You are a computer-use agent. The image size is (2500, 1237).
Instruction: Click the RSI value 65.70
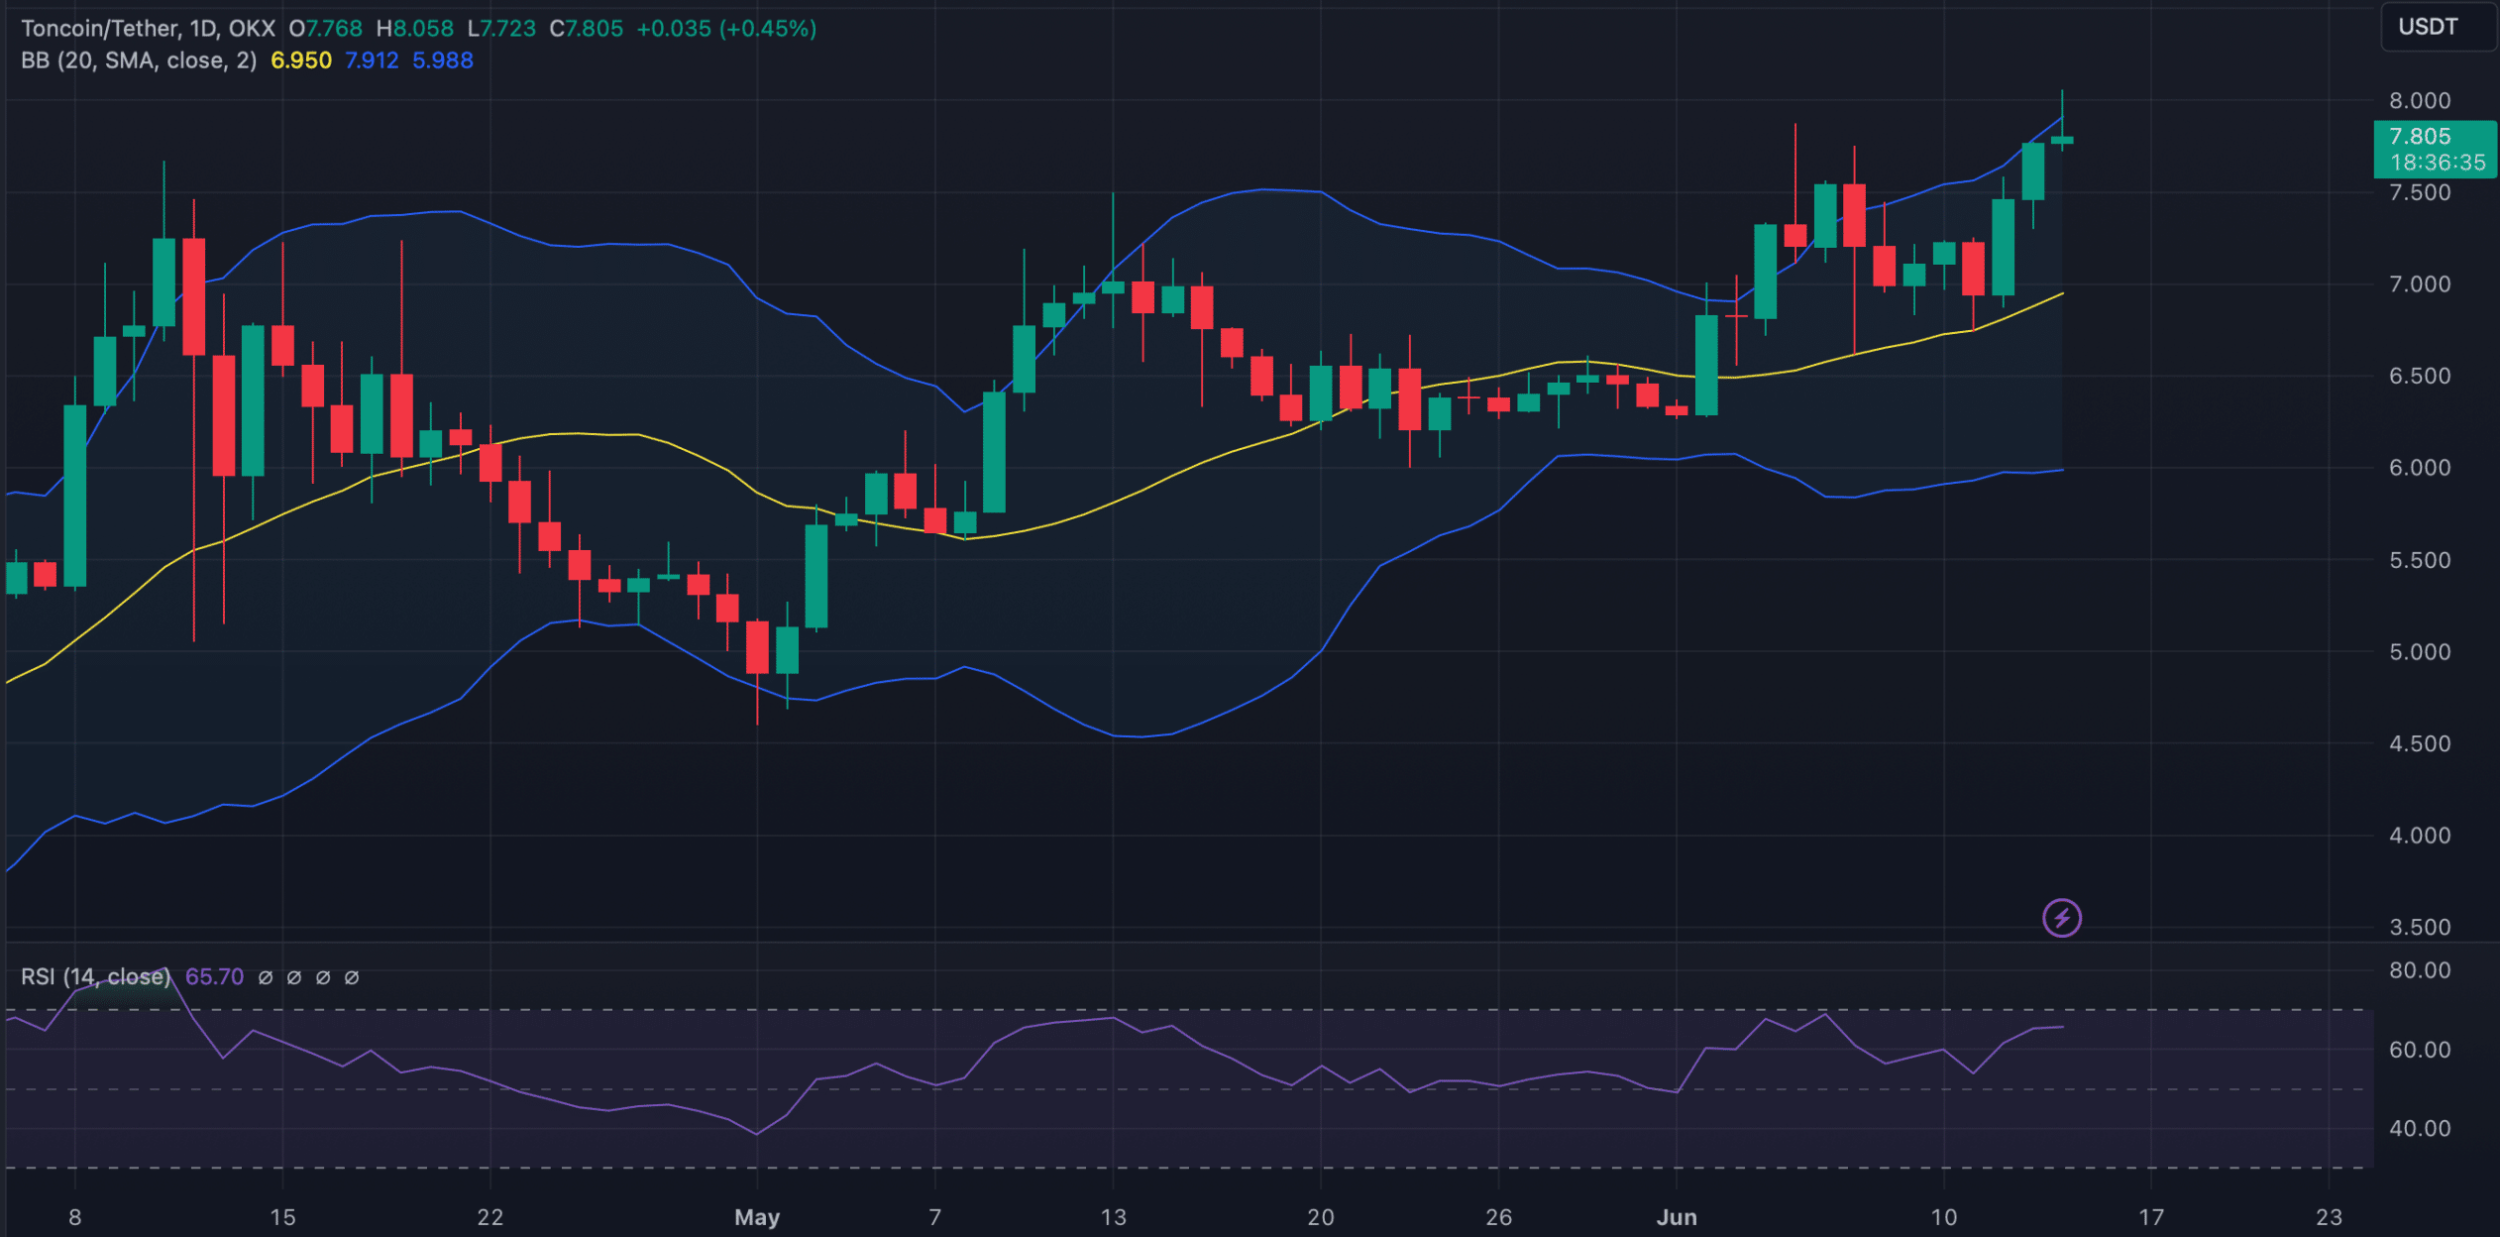pyautogui.click(x=214, y=977)
